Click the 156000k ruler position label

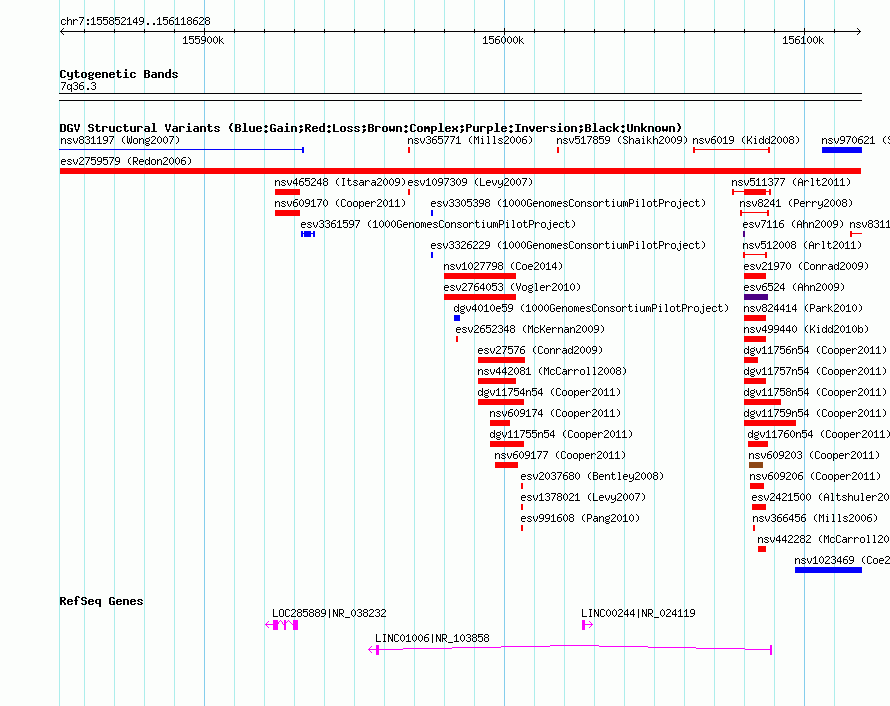tap(503, 40)
